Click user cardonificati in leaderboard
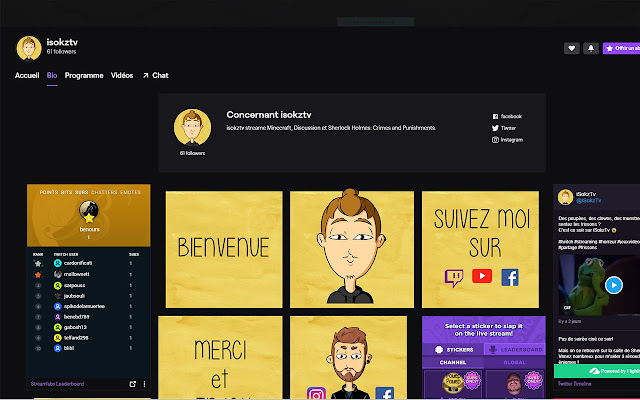Screen dimensions: 640x400 point(78,263)
